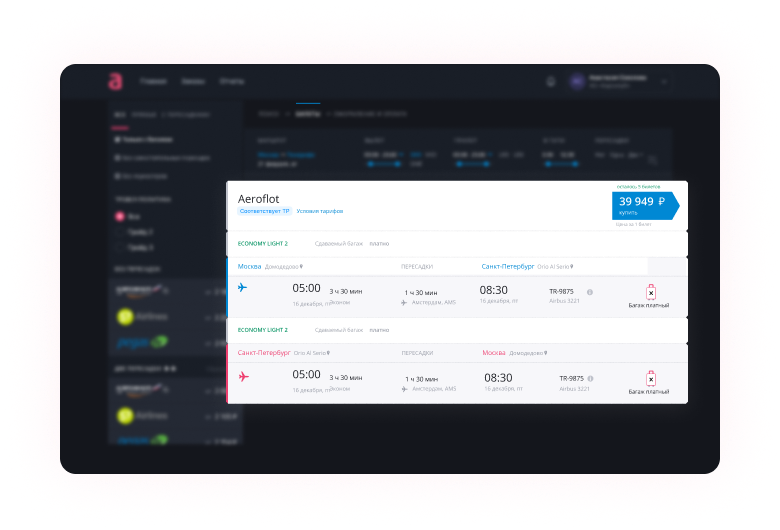Viewport: 780px width, 530px height.
Task: Click the 05:00 departure time of the return flight
Action: click(306, 375)
